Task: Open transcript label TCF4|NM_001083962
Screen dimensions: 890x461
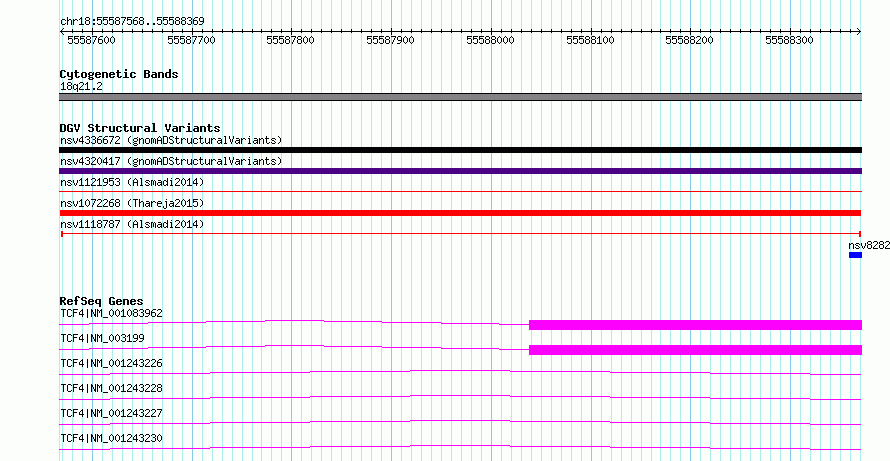Action: (111, 313)
